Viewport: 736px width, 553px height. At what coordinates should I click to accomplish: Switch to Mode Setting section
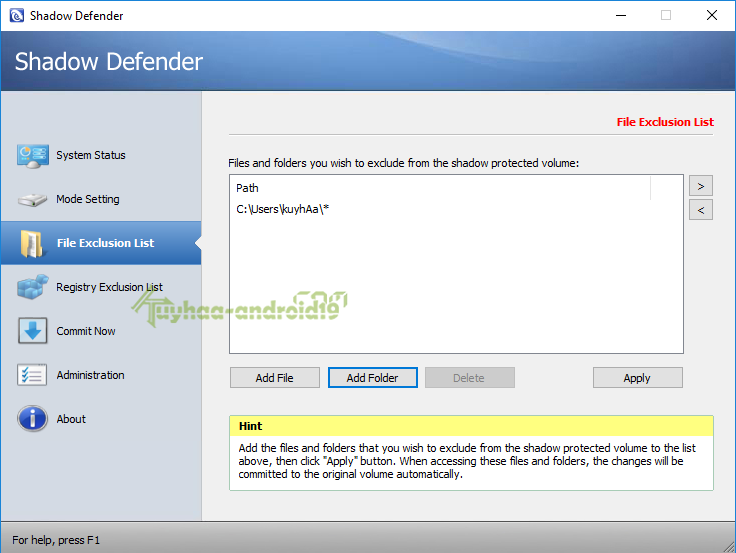(88, 199)
